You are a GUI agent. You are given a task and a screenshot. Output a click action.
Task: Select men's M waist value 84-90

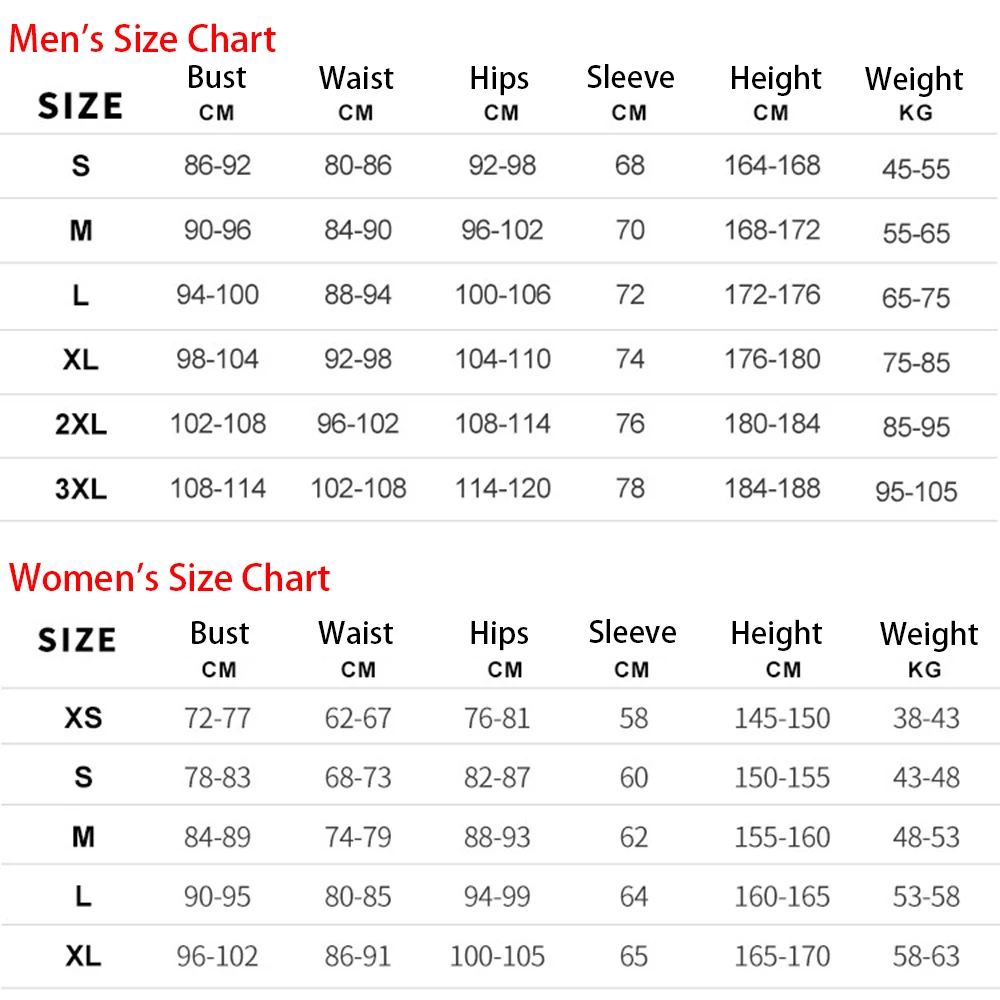pos(357,230)
